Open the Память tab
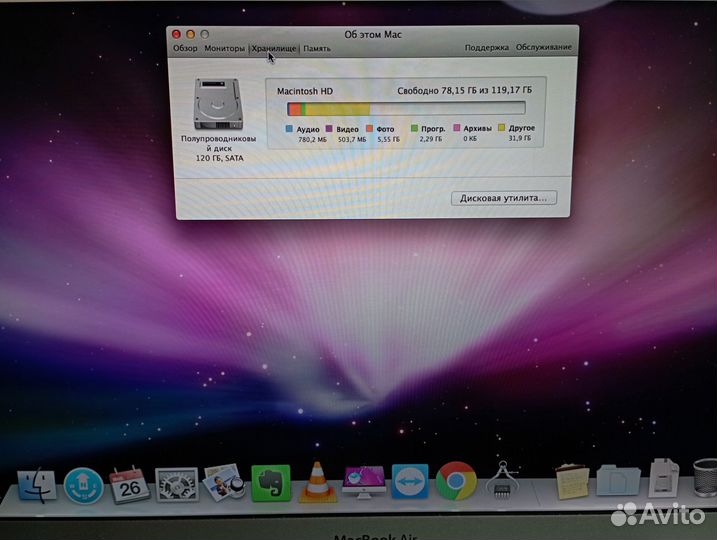This screenshot has height=540, width=717. pos(317,48)
